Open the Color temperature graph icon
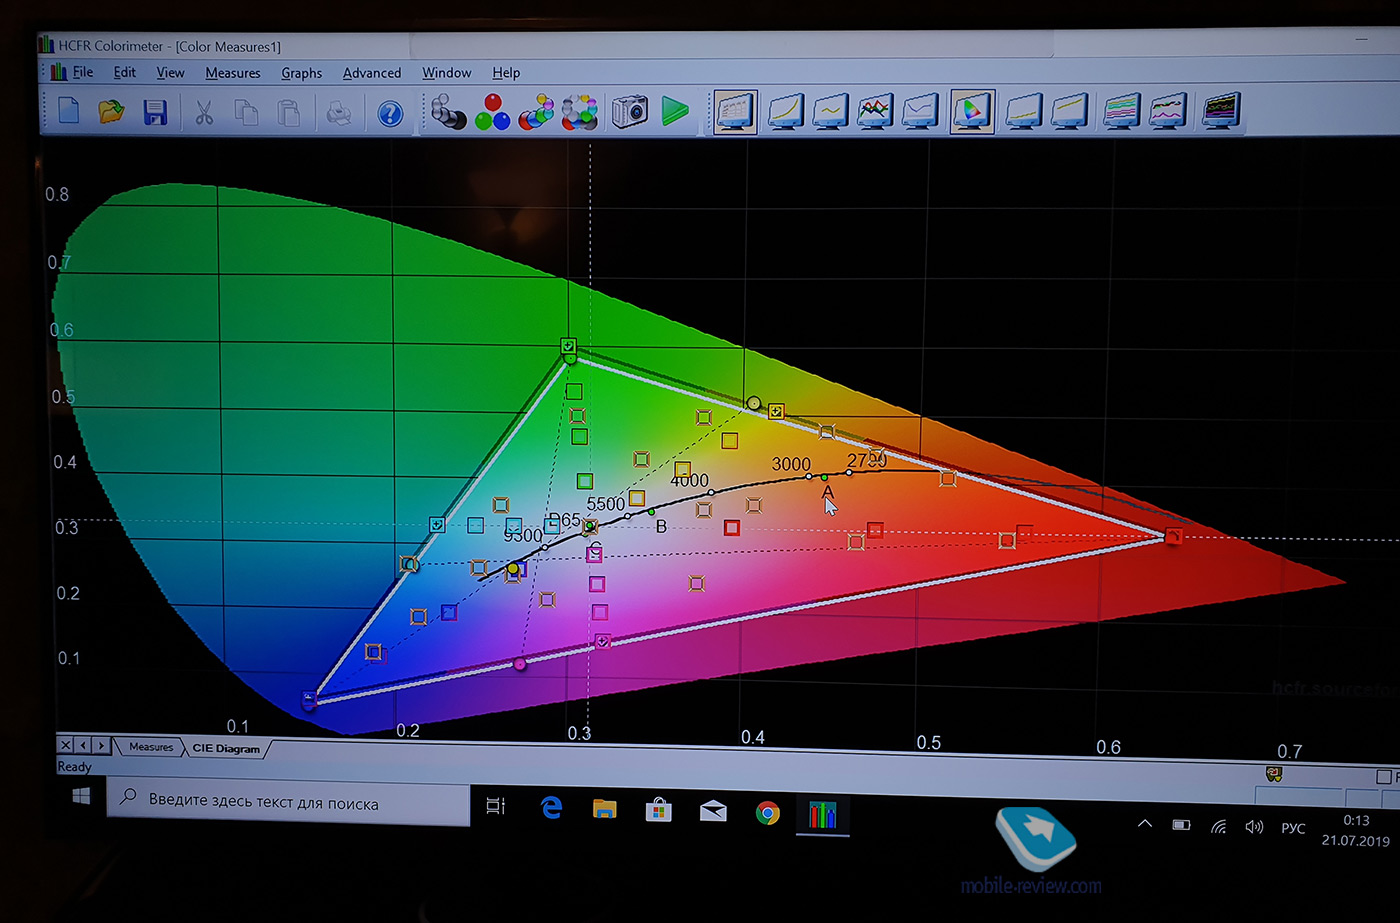1400x923 pixels. point(920,111)
